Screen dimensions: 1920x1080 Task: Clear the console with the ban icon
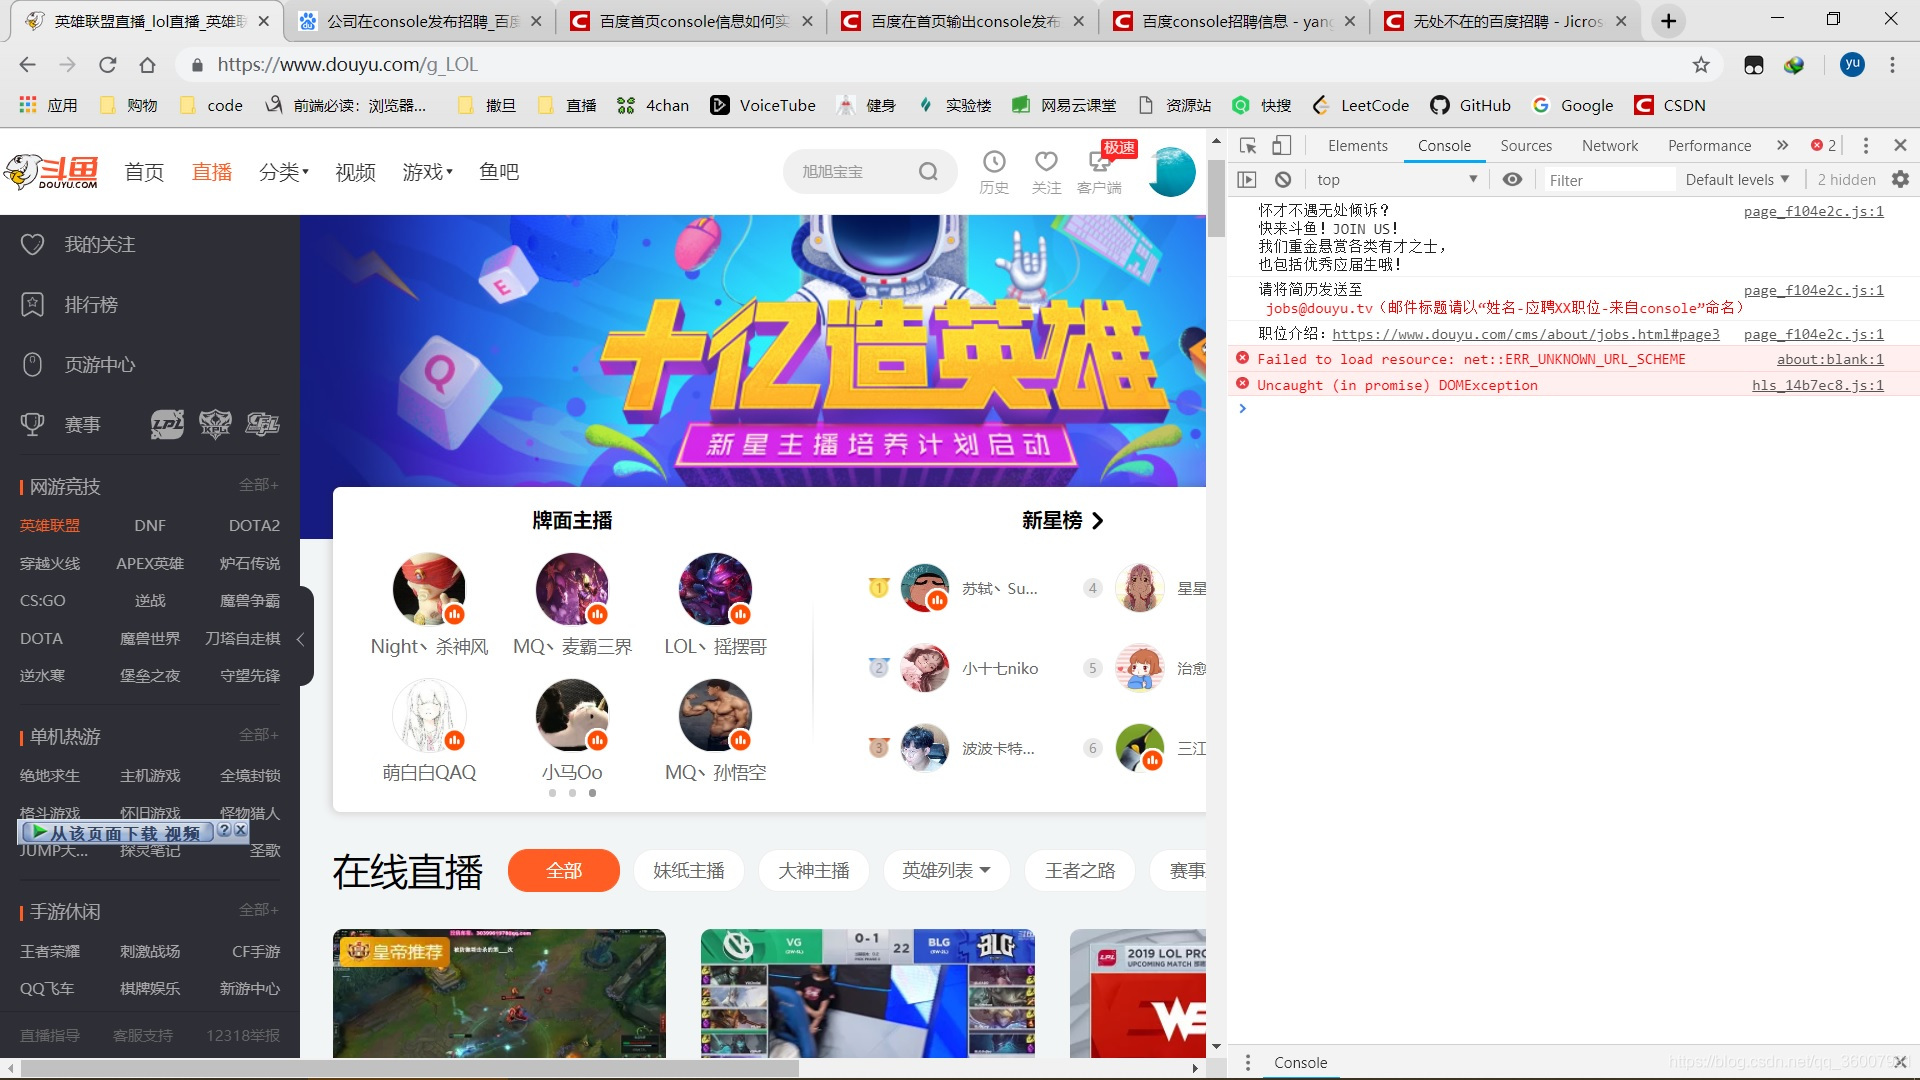1283,180
